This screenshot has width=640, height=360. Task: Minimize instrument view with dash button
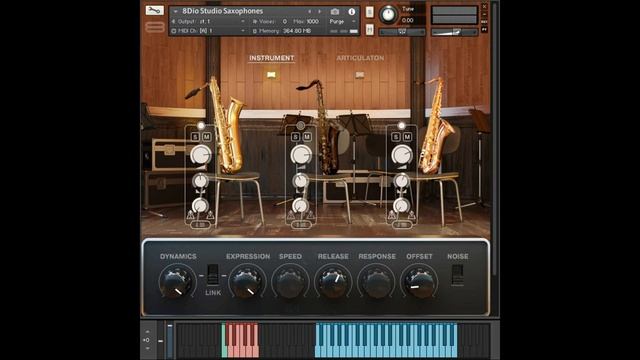[484, 14]
